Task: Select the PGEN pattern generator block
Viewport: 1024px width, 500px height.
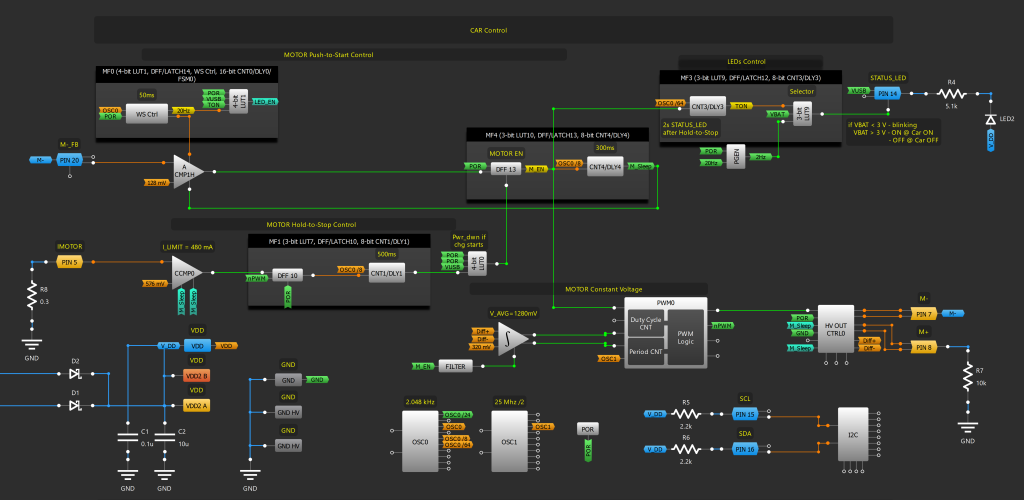Action: [x=736, y=157]
